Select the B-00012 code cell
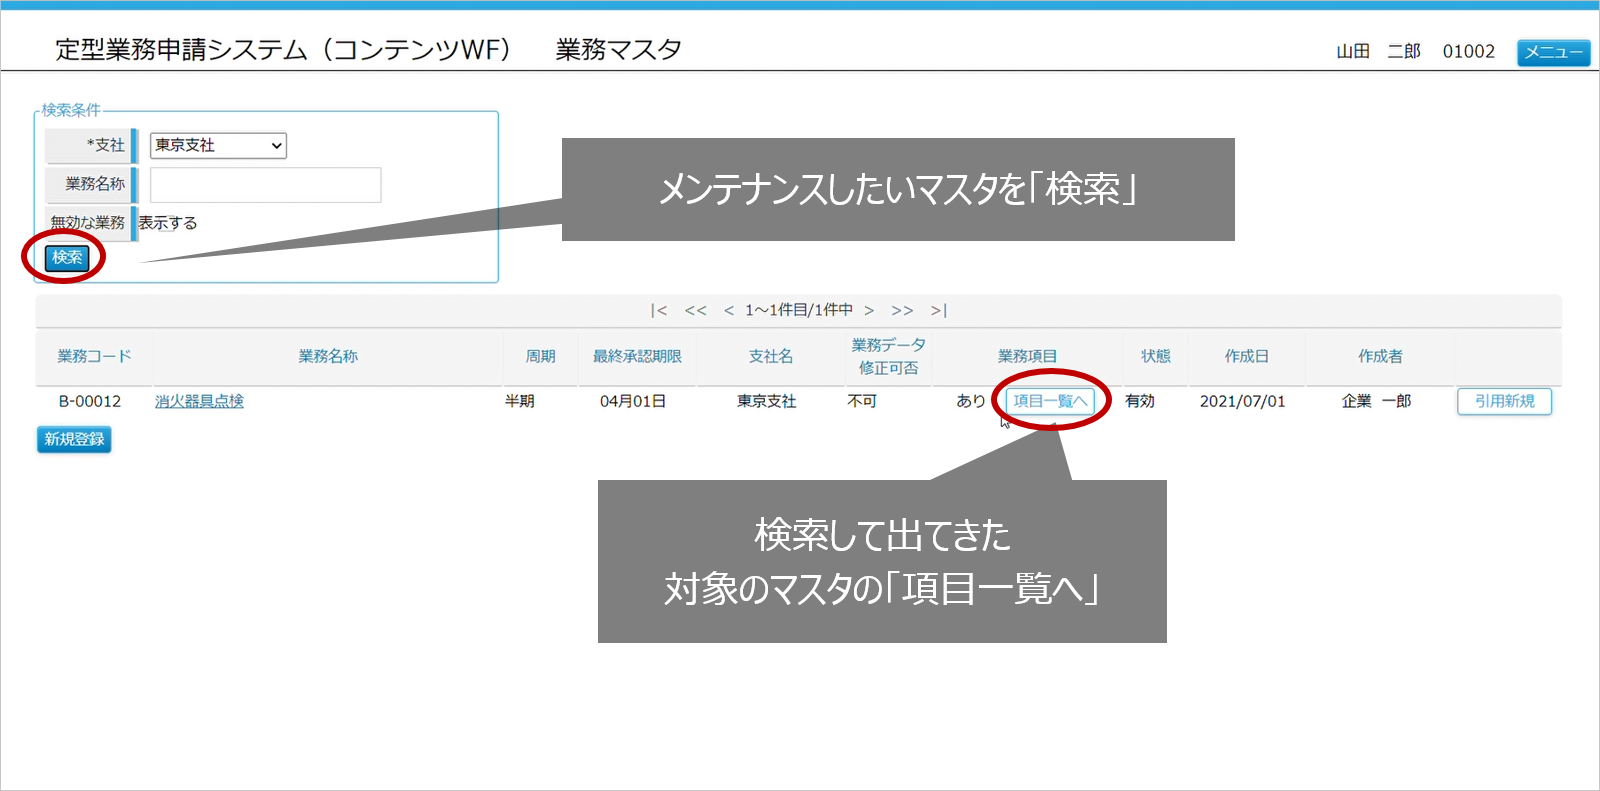Viewport: 1600px width, 791px height. coord(90,401)
